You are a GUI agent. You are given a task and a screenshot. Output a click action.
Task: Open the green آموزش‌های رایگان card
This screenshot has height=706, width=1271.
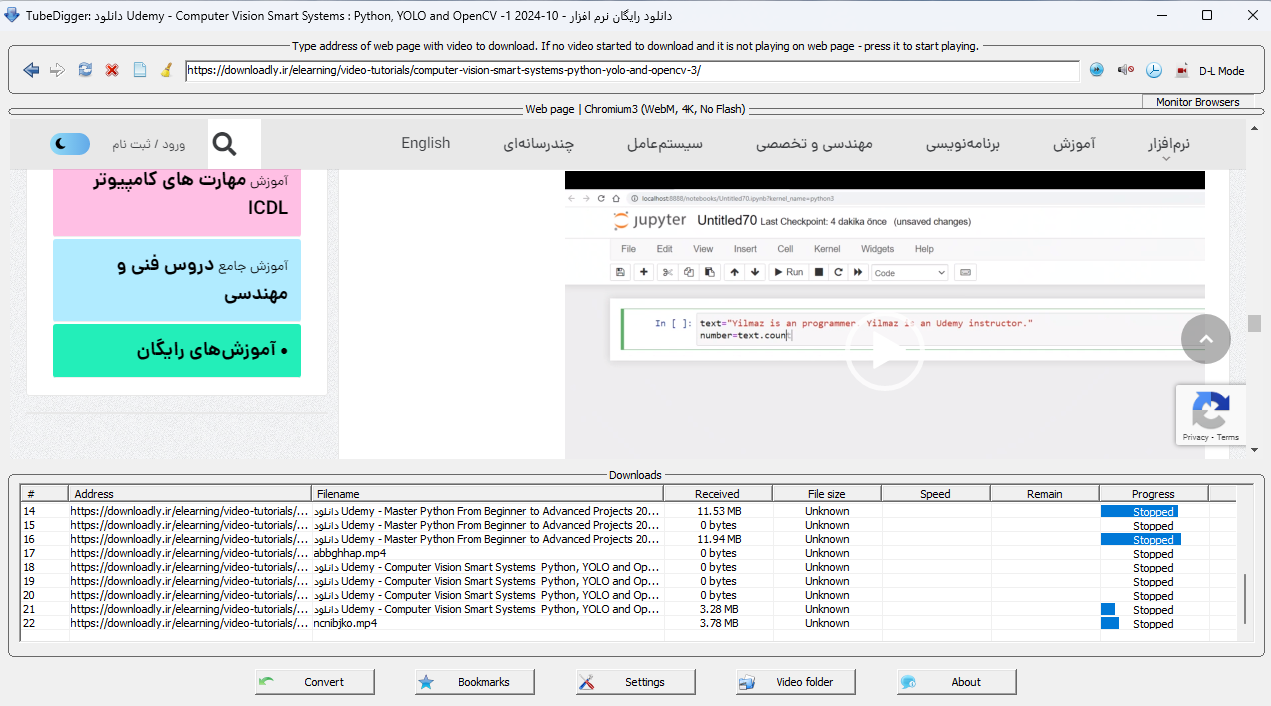[177, 351]
